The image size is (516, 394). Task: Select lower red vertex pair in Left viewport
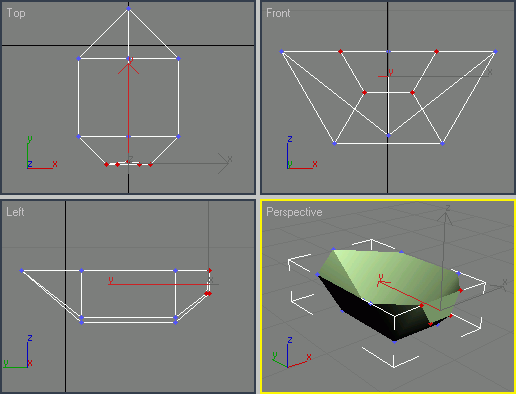(x=208, y=293)
